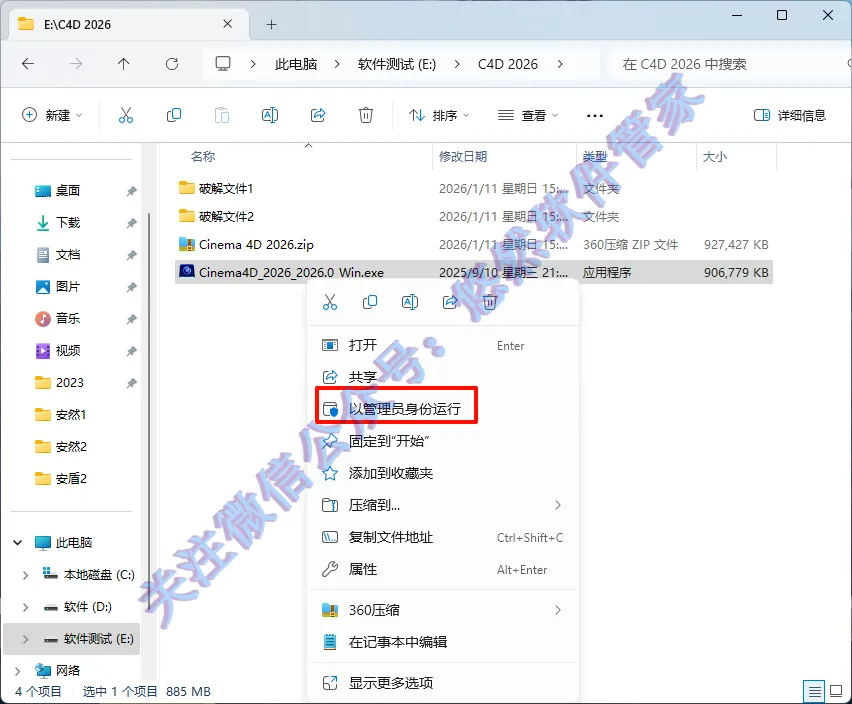852x704 pixels.
Task: Click the PC monitor icon in the address bar
Action: click(223, 64)
